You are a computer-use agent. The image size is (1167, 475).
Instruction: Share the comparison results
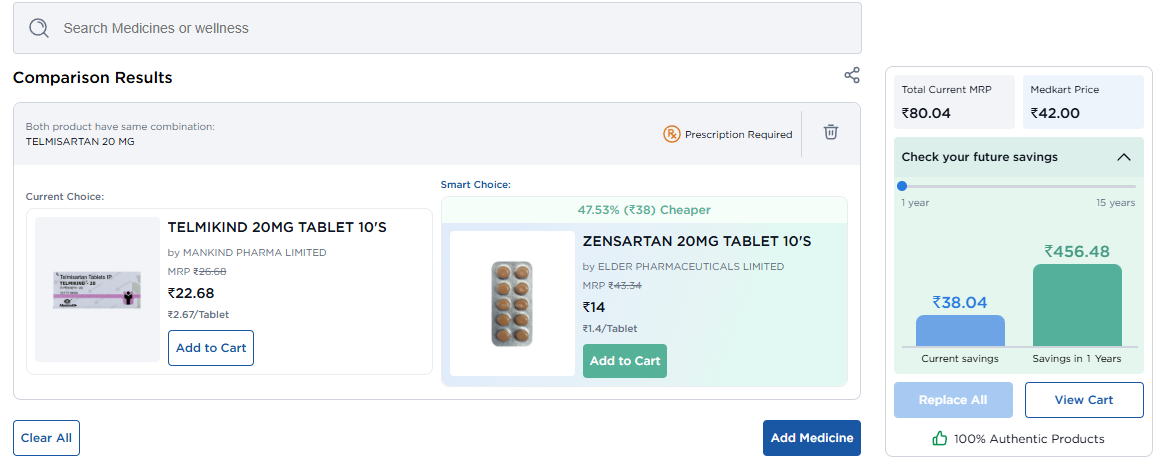click(x=852, y=75)
